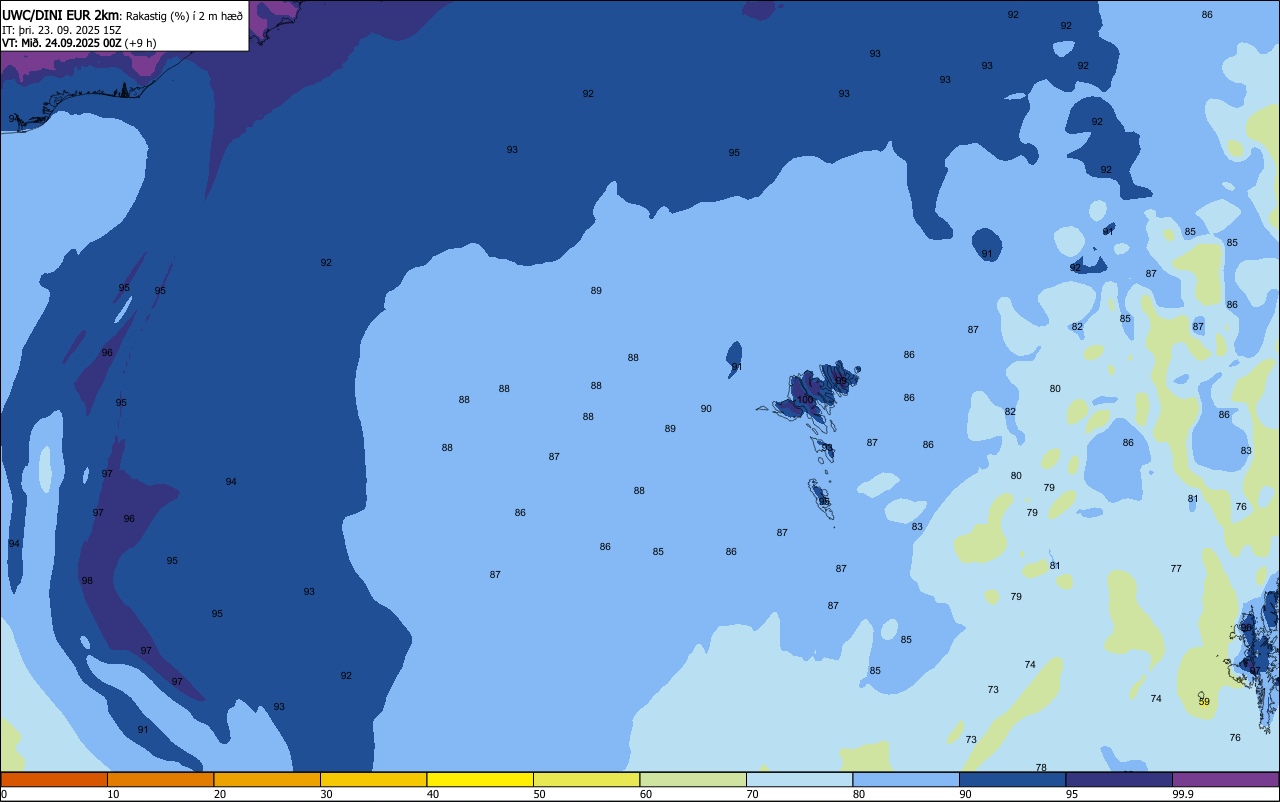The height and width of the screenshot is (802, 1280).
Task: Select the "40" legend tick label
Action: pyautogui.click(x=433, y=794)
